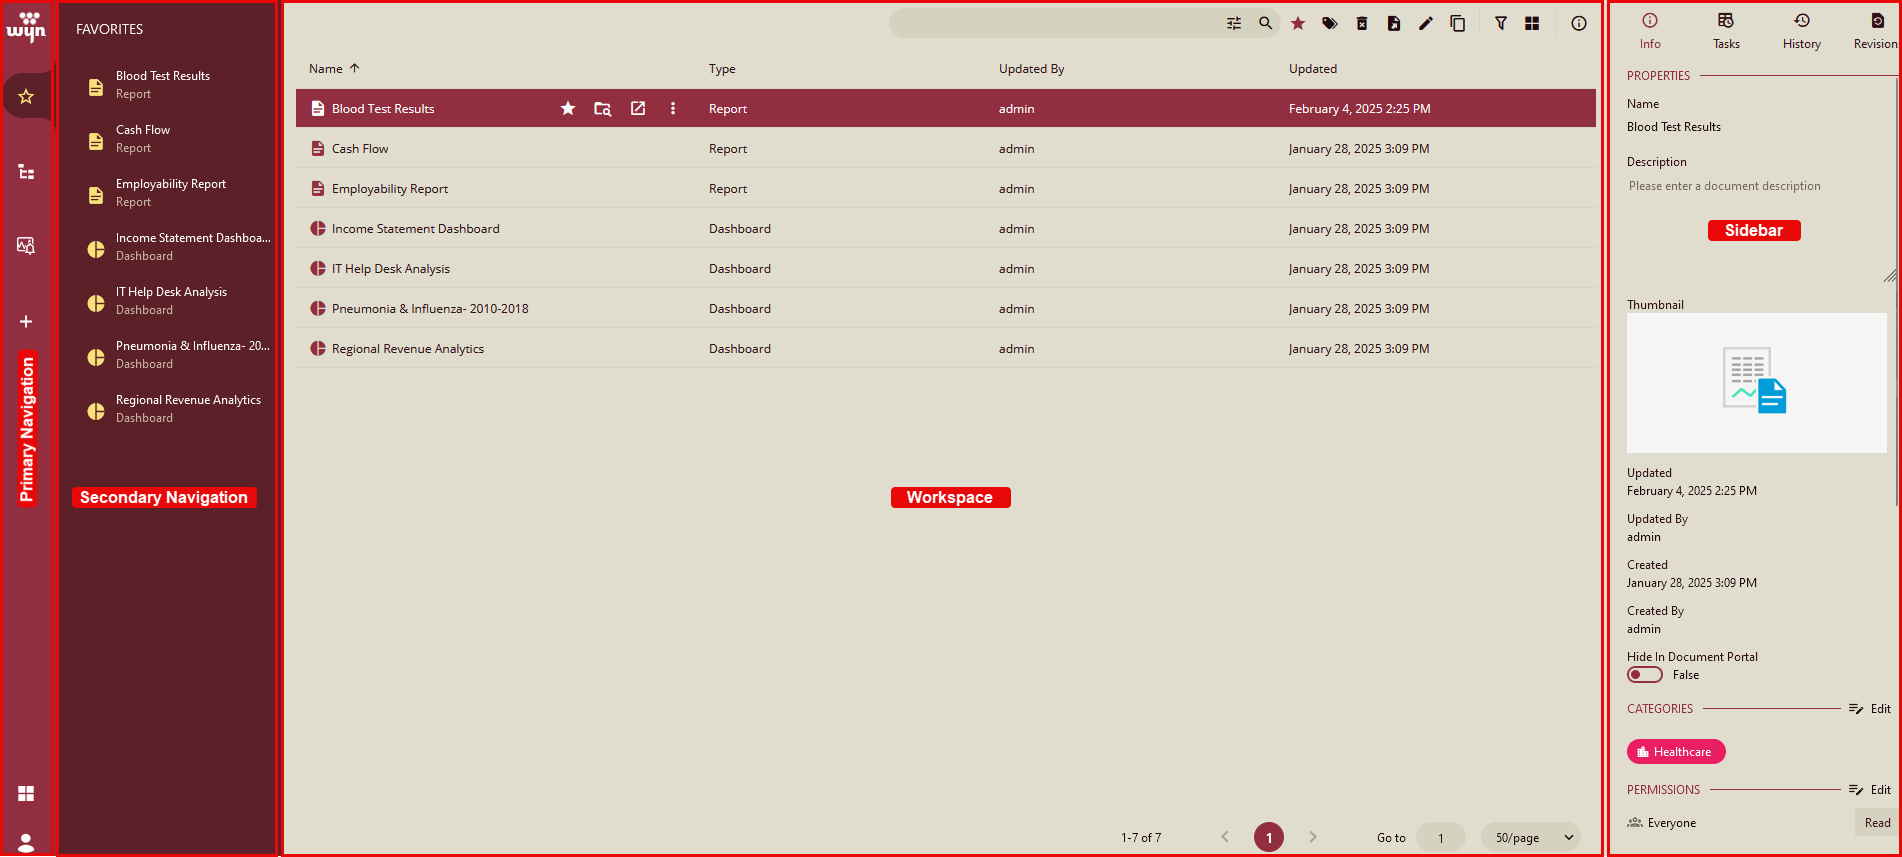Open advanced search options sliders icon
This screenshot has height=857, width=1902.
(x=1234, y=23)
